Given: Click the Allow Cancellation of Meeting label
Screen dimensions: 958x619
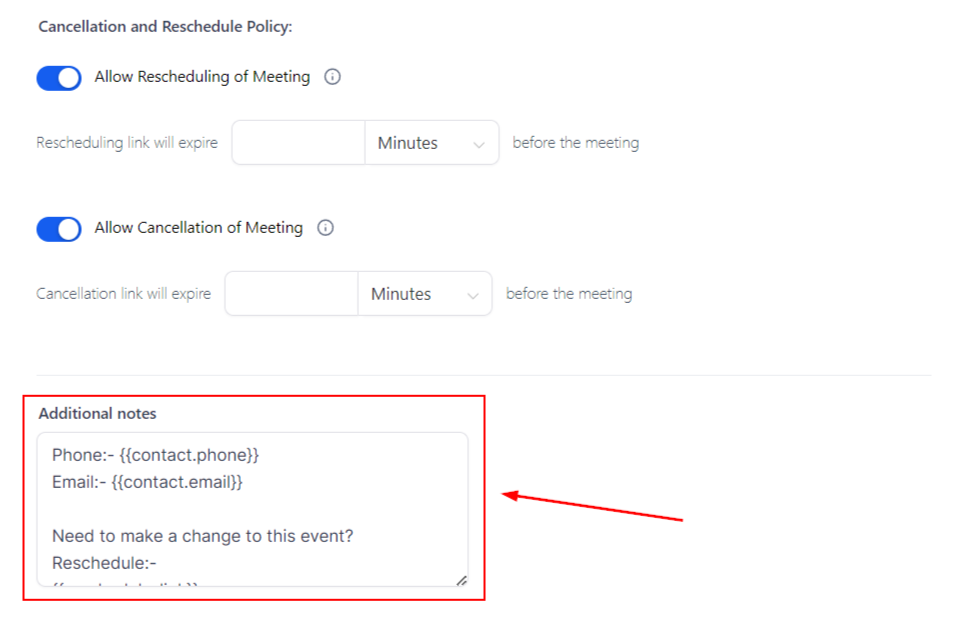Looking at the screenshot, I should [x=198, y=228].
